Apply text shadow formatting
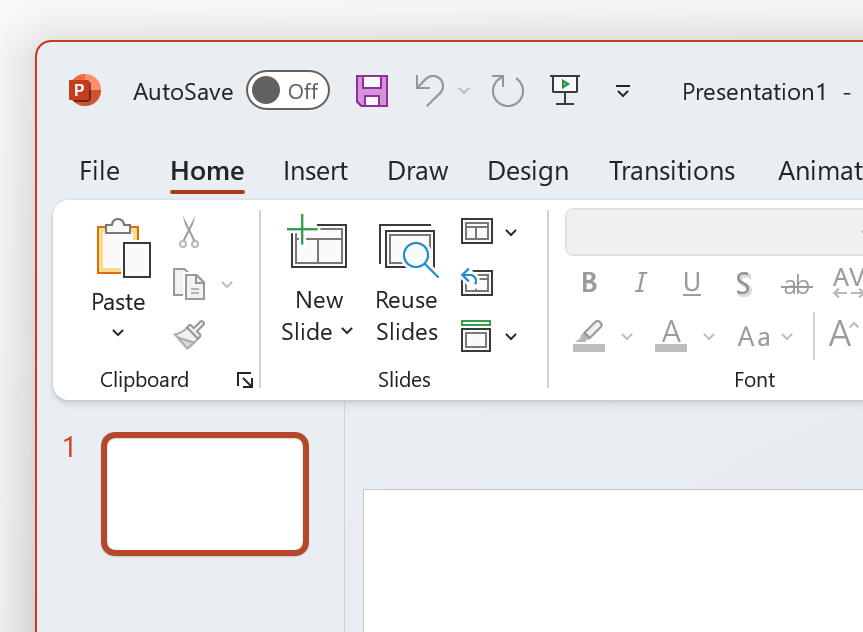Image resolution: width=863 pixels, height=632 pixels. click(x=743, y=284)
